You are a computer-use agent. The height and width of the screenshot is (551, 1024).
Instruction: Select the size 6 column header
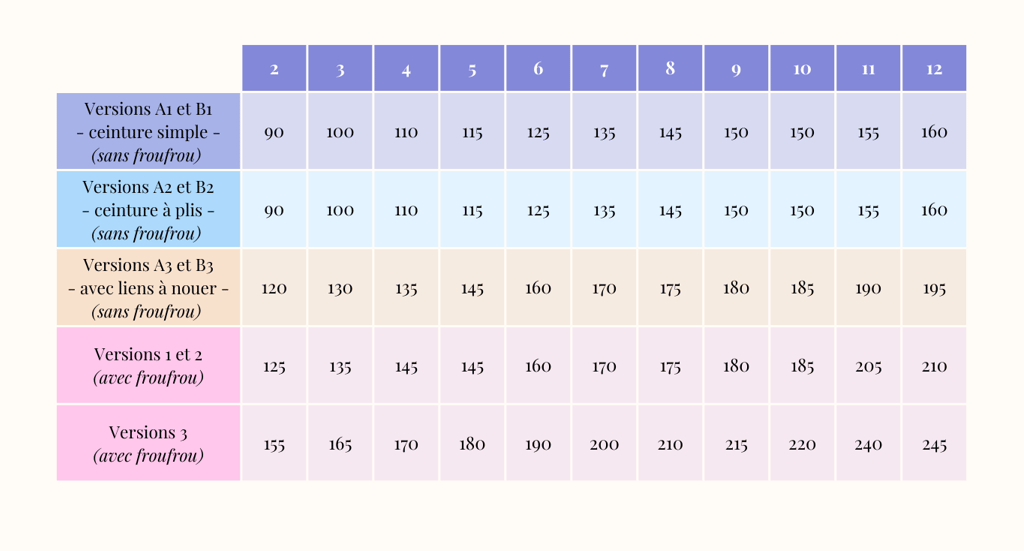(x=538, y=68)
